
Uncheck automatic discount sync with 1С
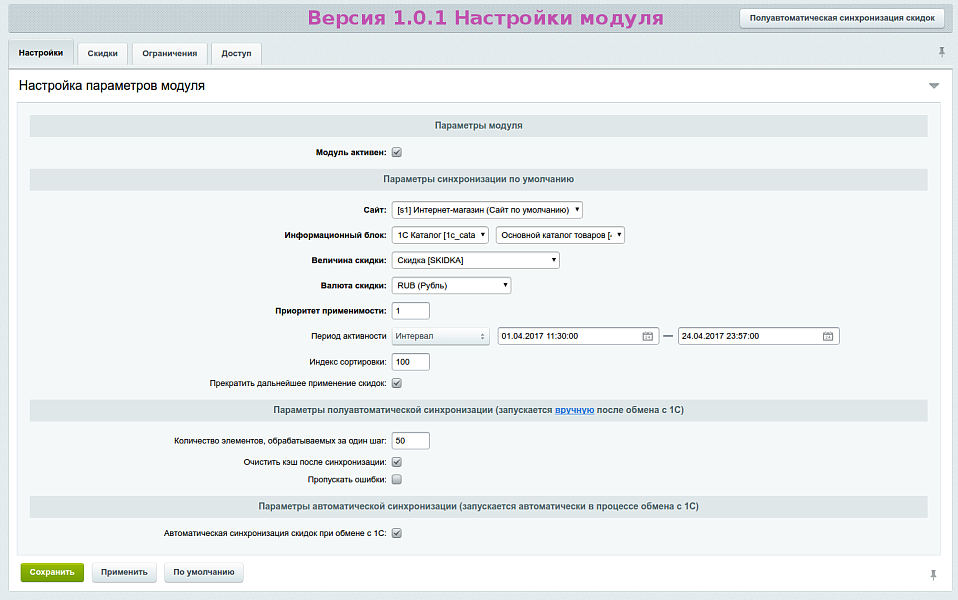click(396, 533)
